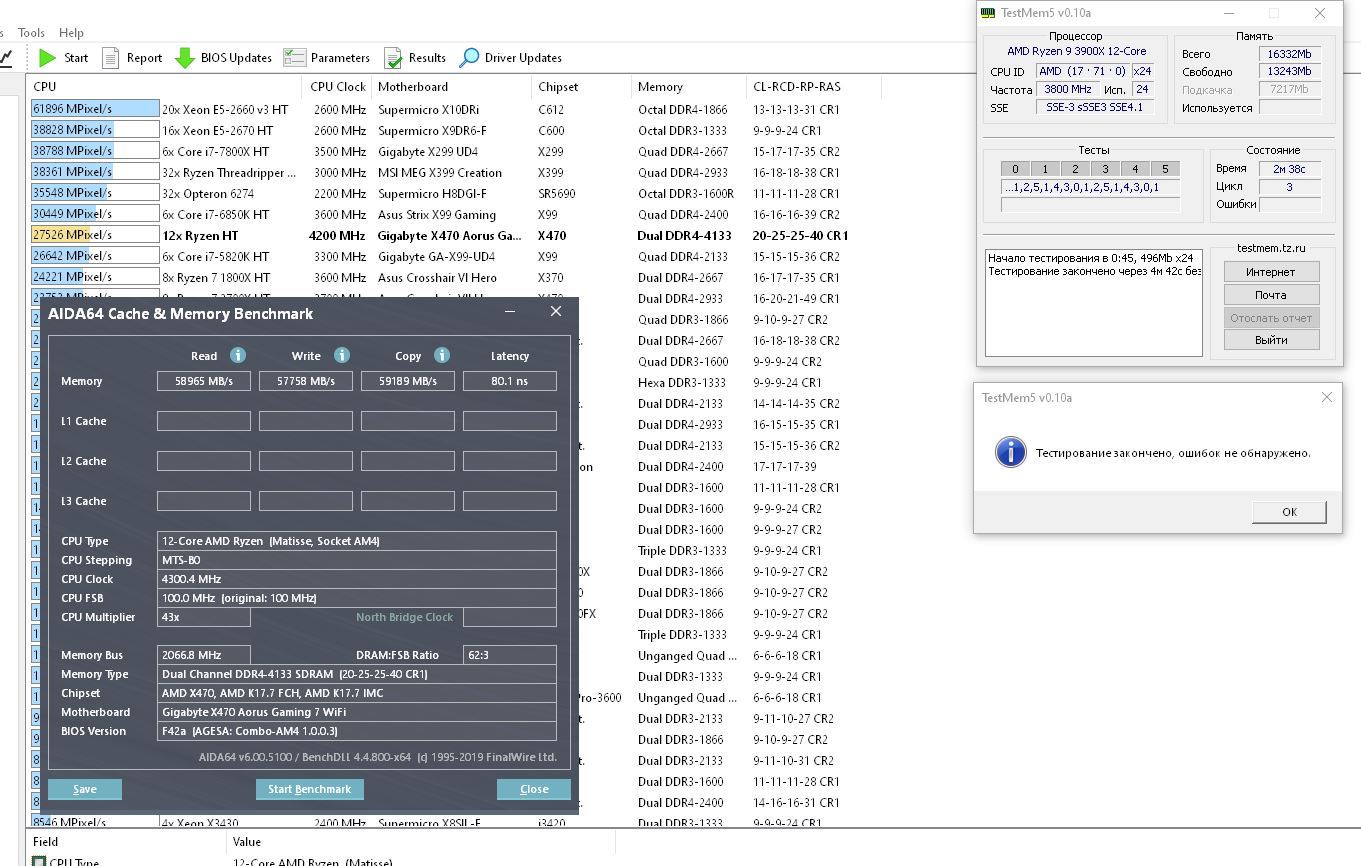Click the Отослать отчет button
Screen dimensions: 1361x866
1271,318
